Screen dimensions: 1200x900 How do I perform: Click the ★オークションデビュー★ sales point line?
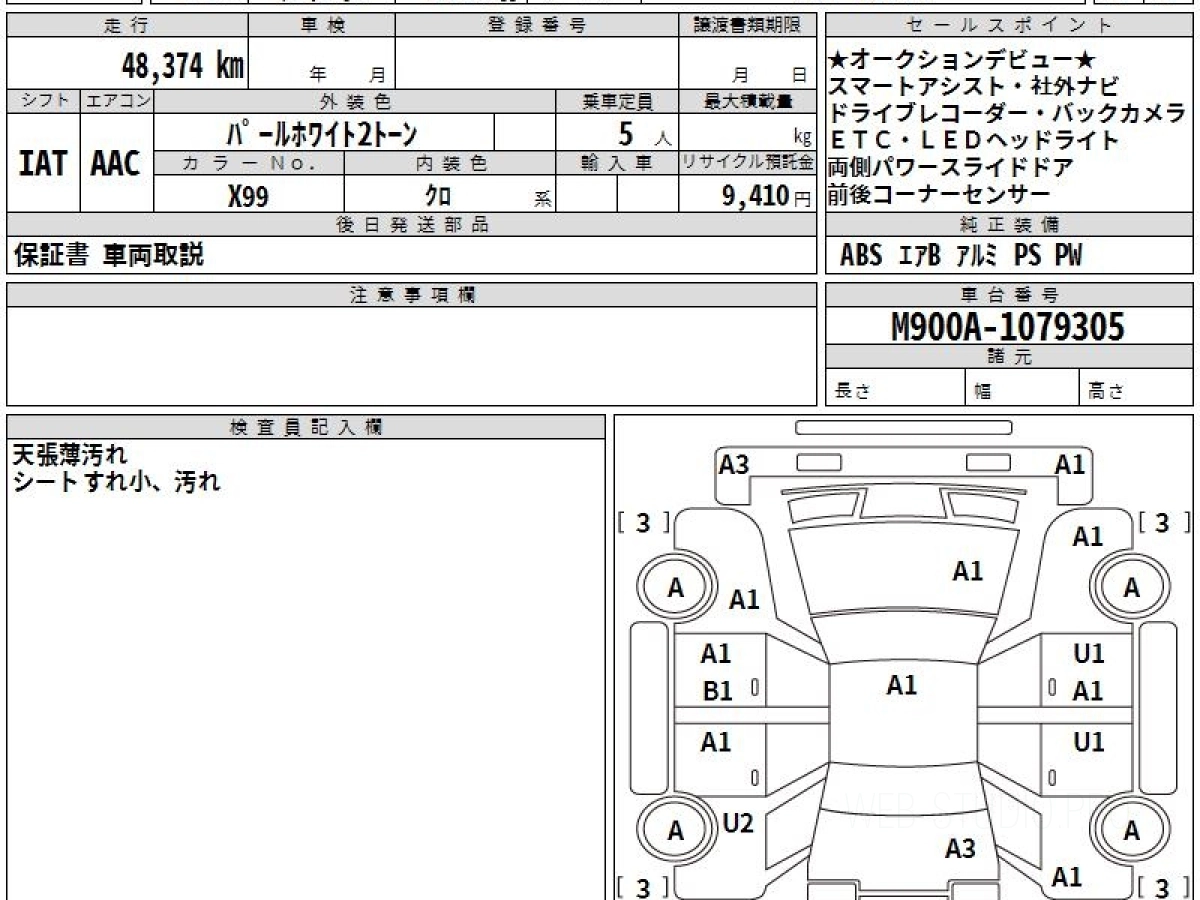coord(963,60)
